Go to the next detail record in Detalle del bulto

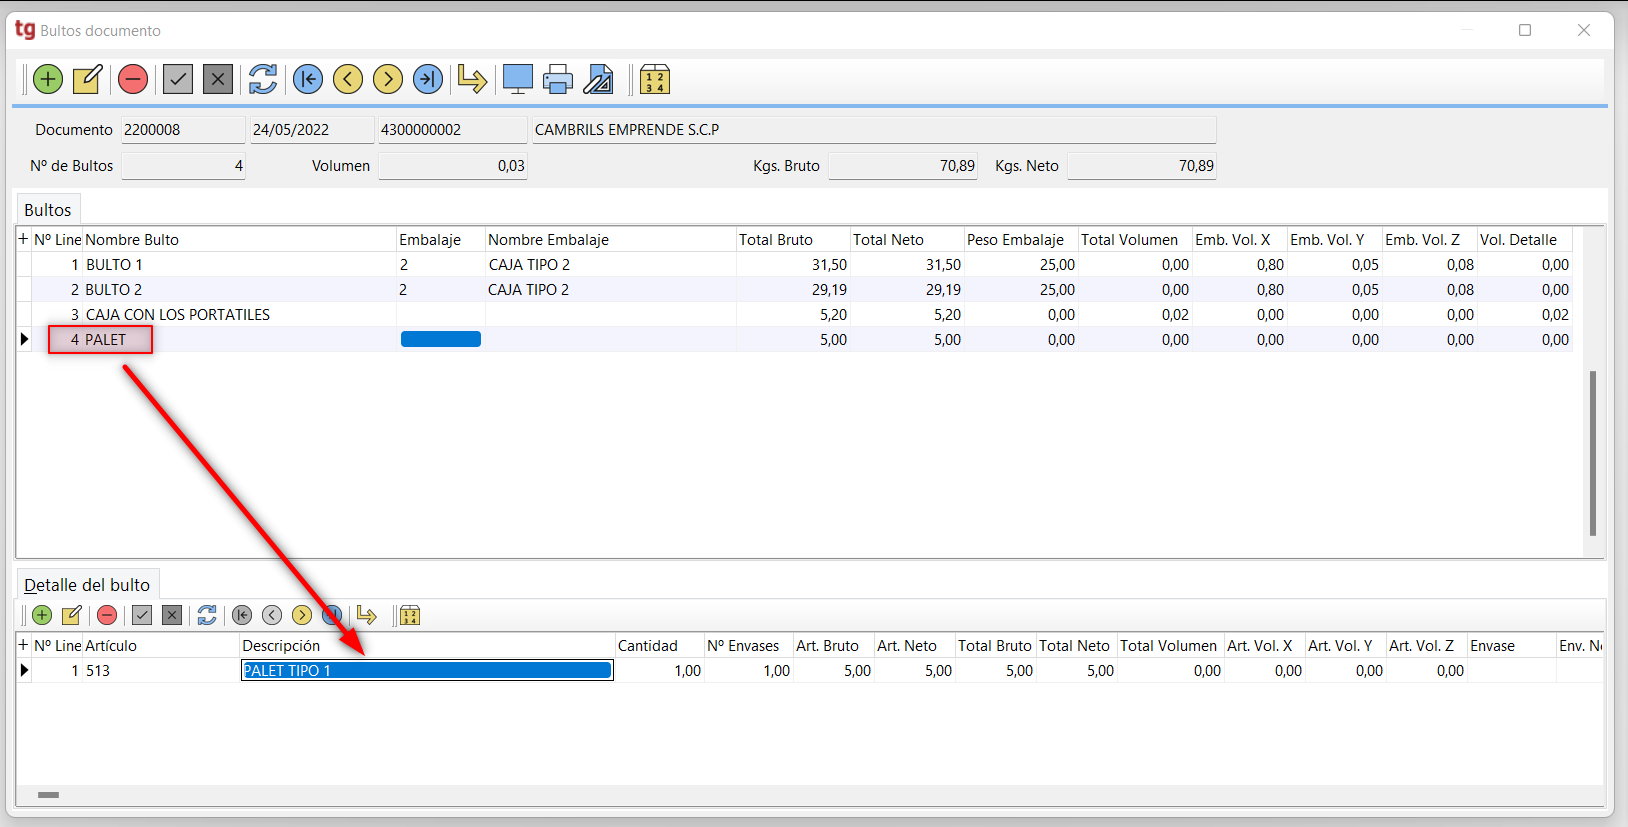tap(302, 615)
